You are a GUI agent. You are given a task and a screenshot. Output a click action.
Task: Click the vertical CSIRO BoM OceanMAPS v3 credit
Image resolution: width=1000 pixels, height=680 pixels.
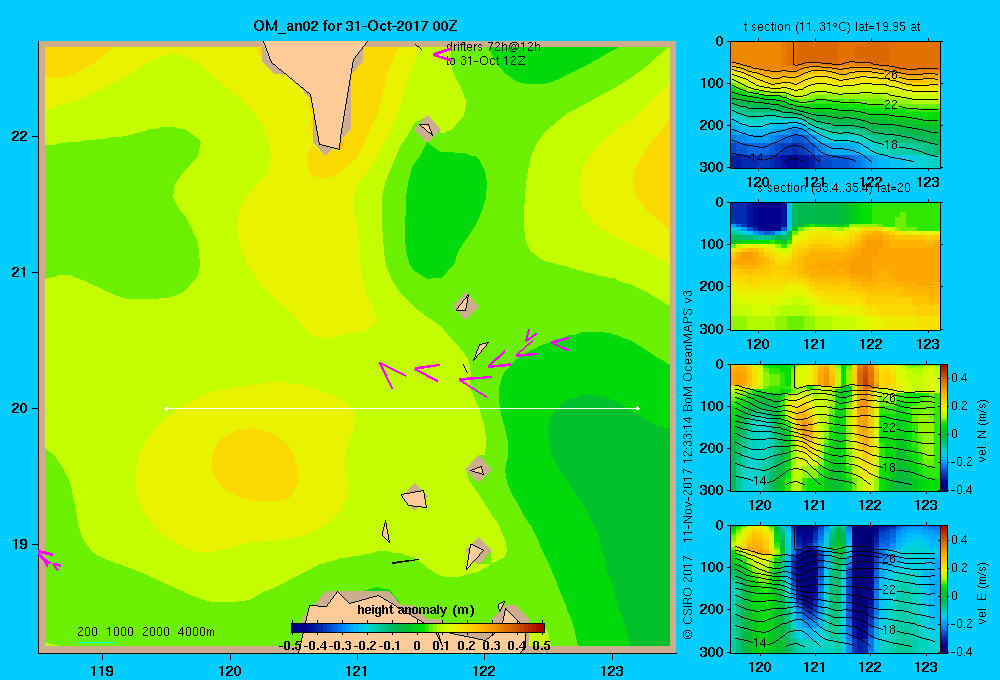point(688,464)
